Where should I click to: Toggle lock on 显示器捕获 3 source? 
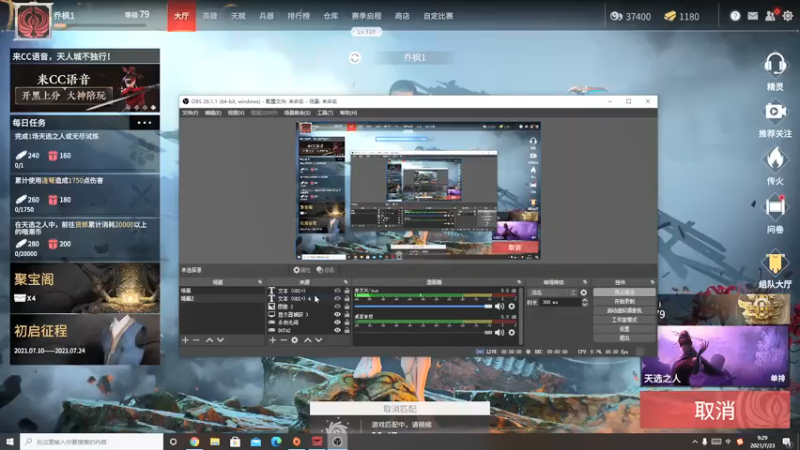[347, 315]
